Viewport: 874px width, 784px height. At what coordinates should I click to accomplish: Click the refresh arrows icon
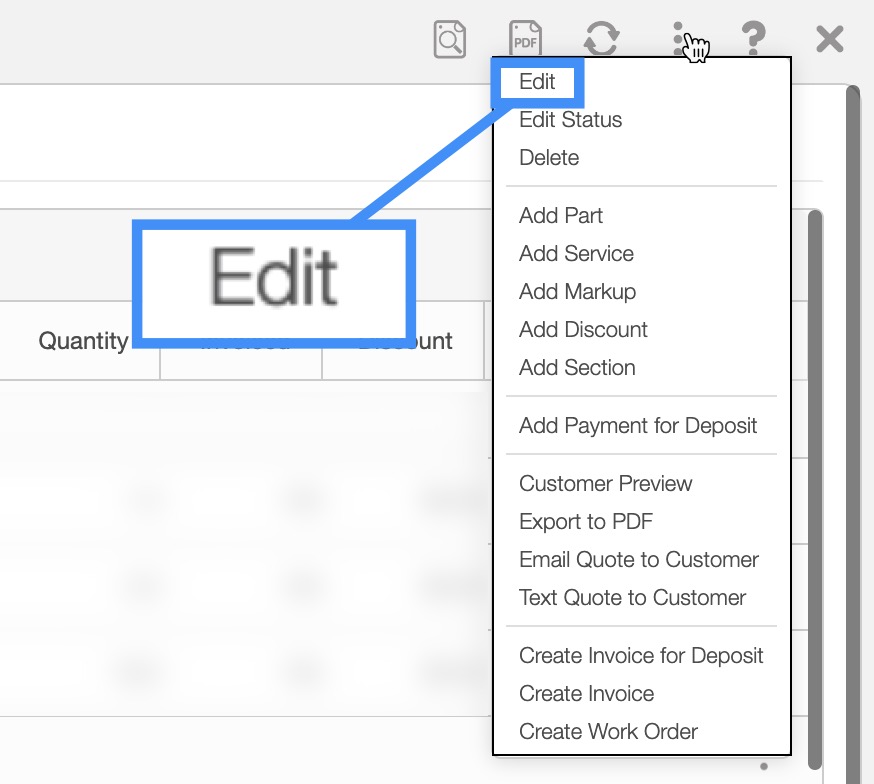[601, 39]
